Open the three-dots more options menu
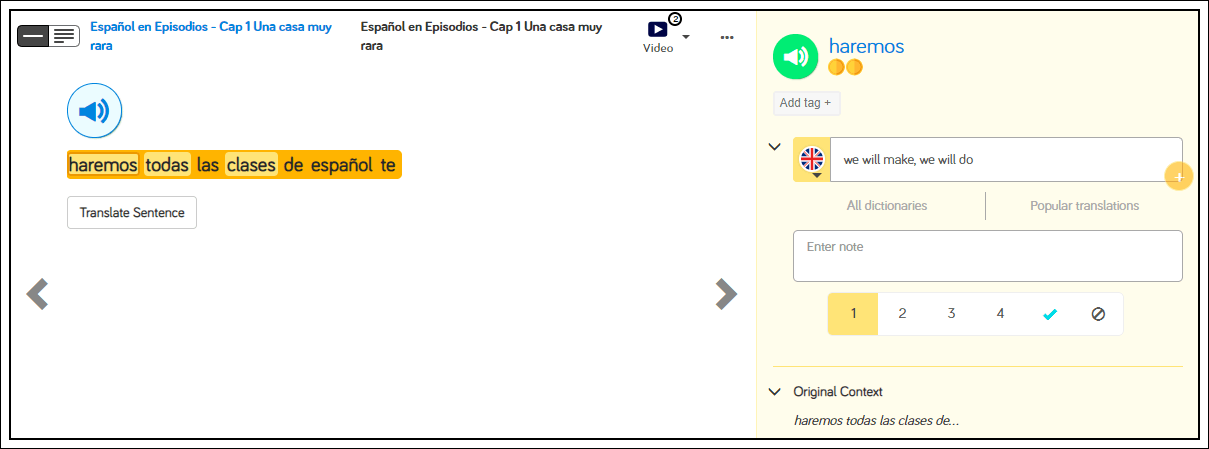This screenshot has width=1209, height=449. [727, 37]
